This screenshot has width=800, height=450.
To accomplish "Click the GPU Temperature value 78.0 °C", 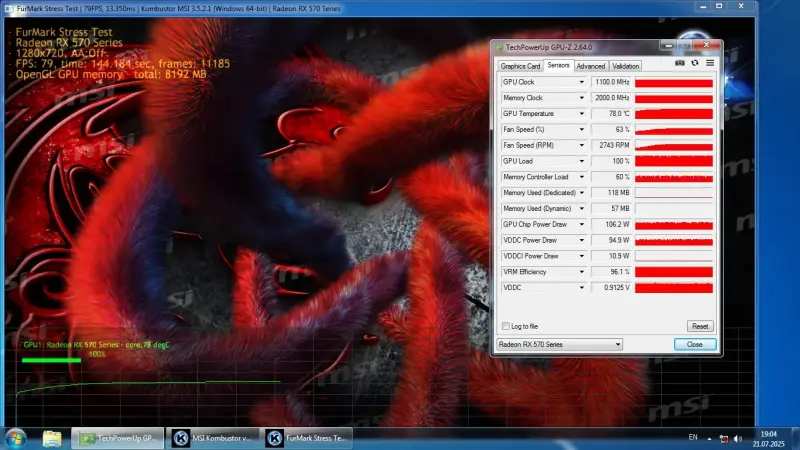I will pyautogui.click(x=611, y=114).
